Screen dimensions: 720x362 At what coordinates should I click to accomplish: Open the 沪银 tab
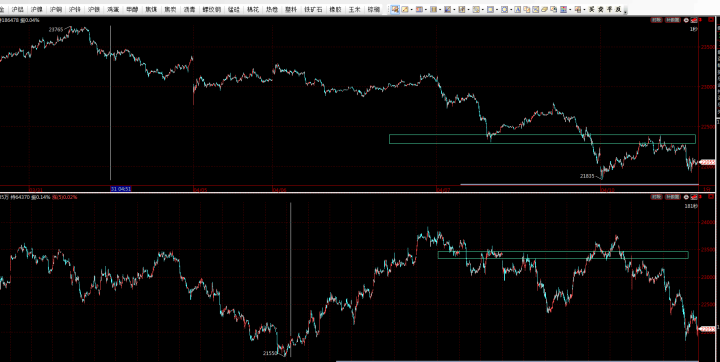(94, 9)
